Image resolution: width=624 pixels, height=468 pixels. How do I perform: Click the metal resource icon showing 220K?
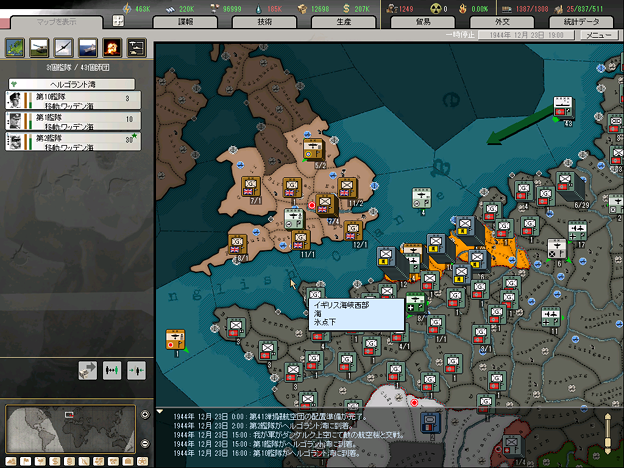(170, 9)
